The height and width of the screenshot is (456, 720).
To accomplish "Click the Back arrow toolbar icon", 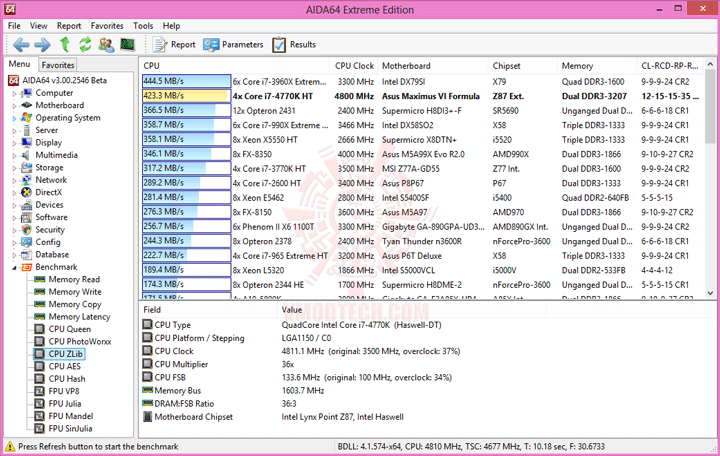I will pyautogui.click(x=21, y=45).
